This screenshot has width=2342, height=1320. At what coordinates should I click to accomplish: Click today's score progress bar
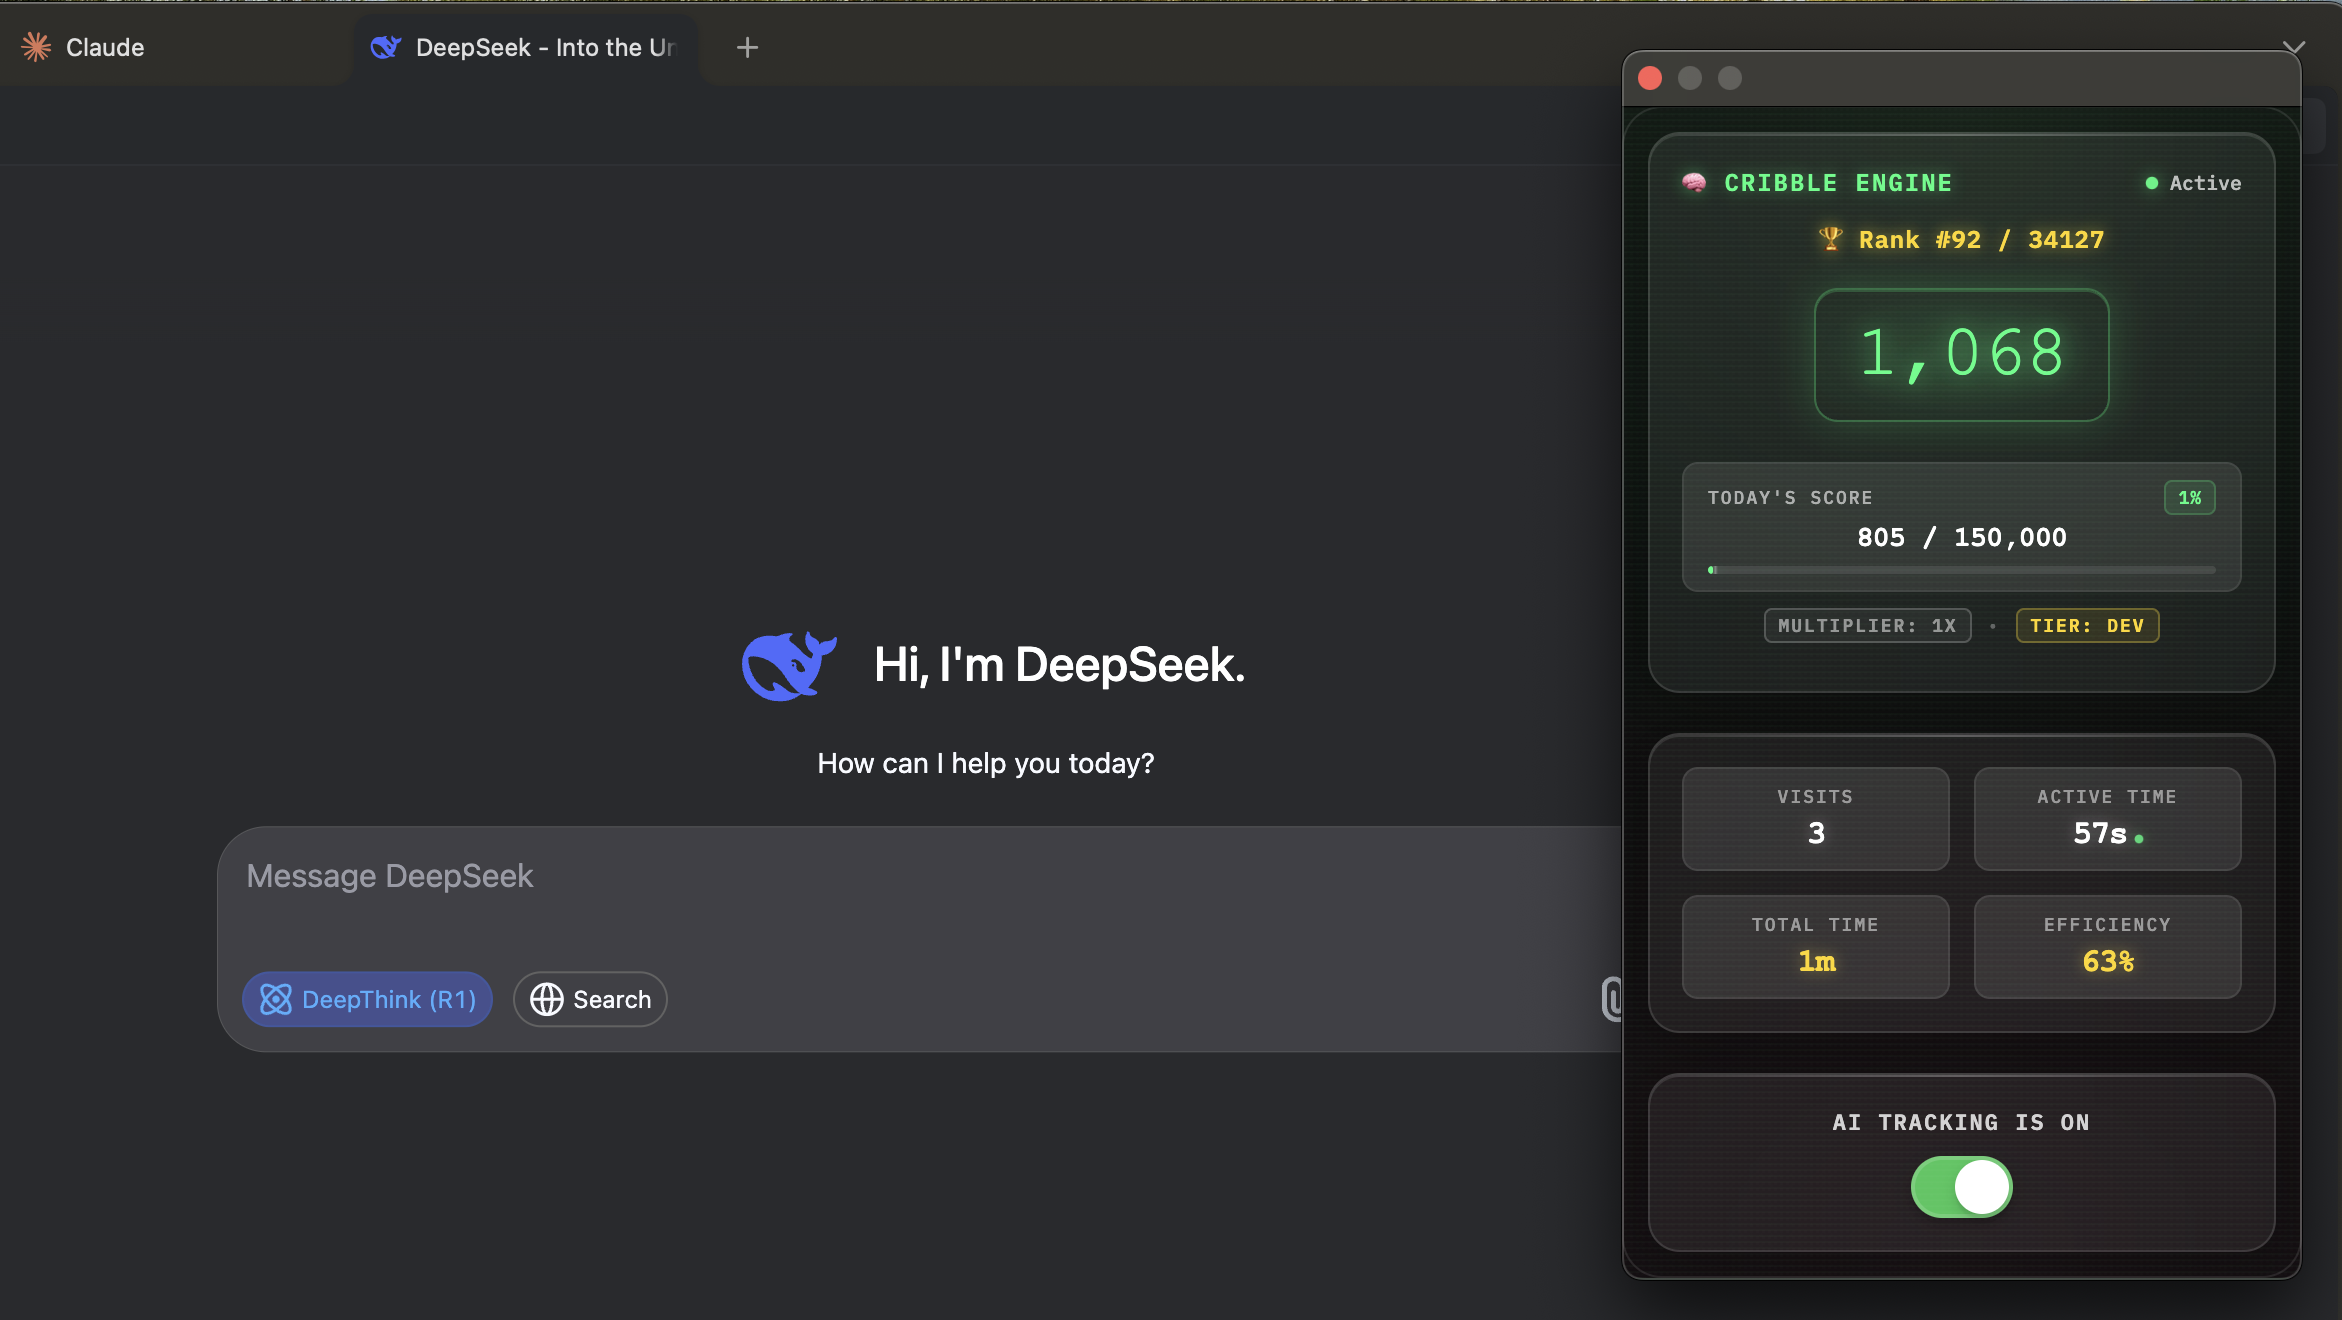coord(1961,570)
